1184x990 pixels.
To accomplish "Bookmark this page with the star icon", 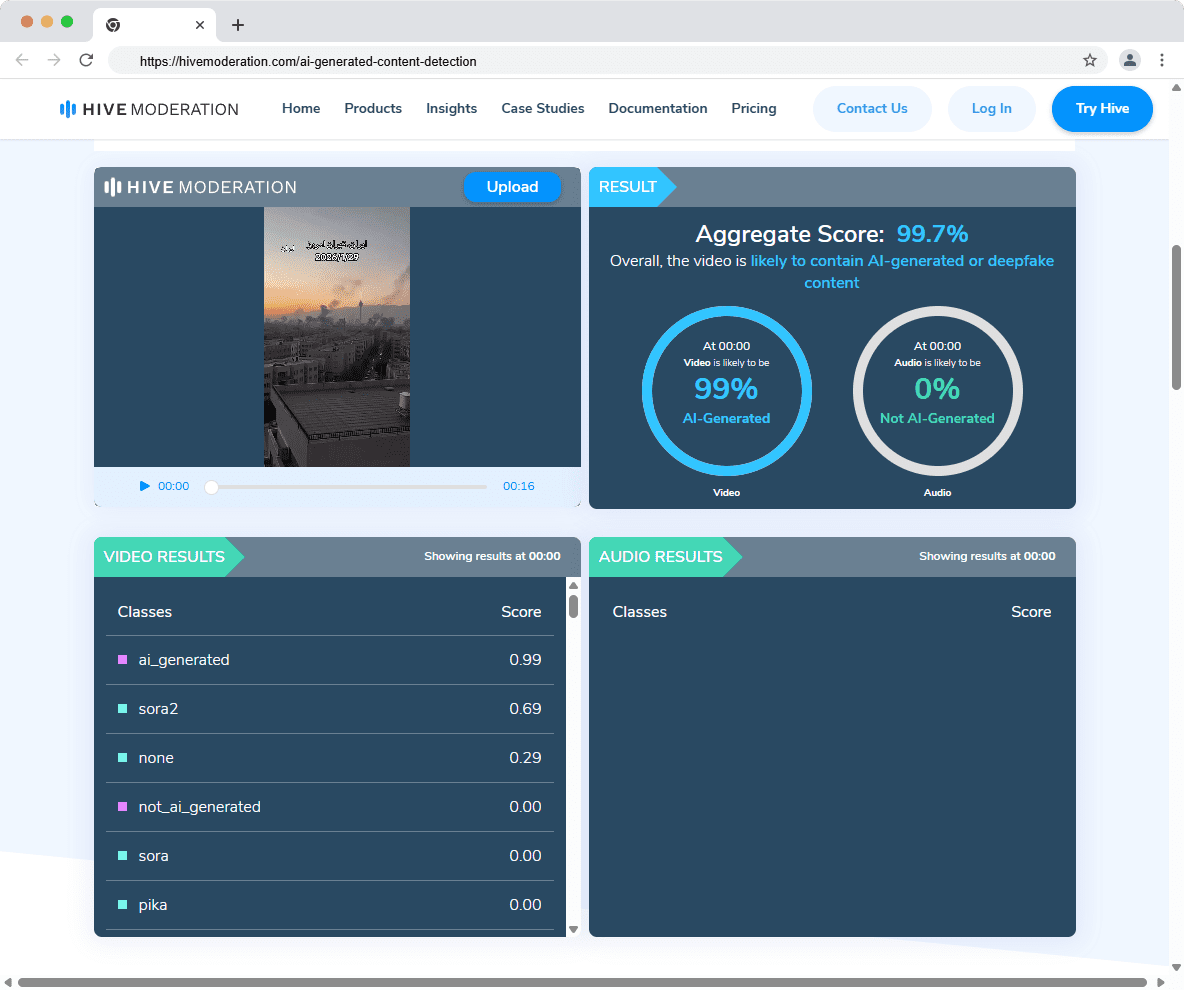I will [x=1090, y=60].
